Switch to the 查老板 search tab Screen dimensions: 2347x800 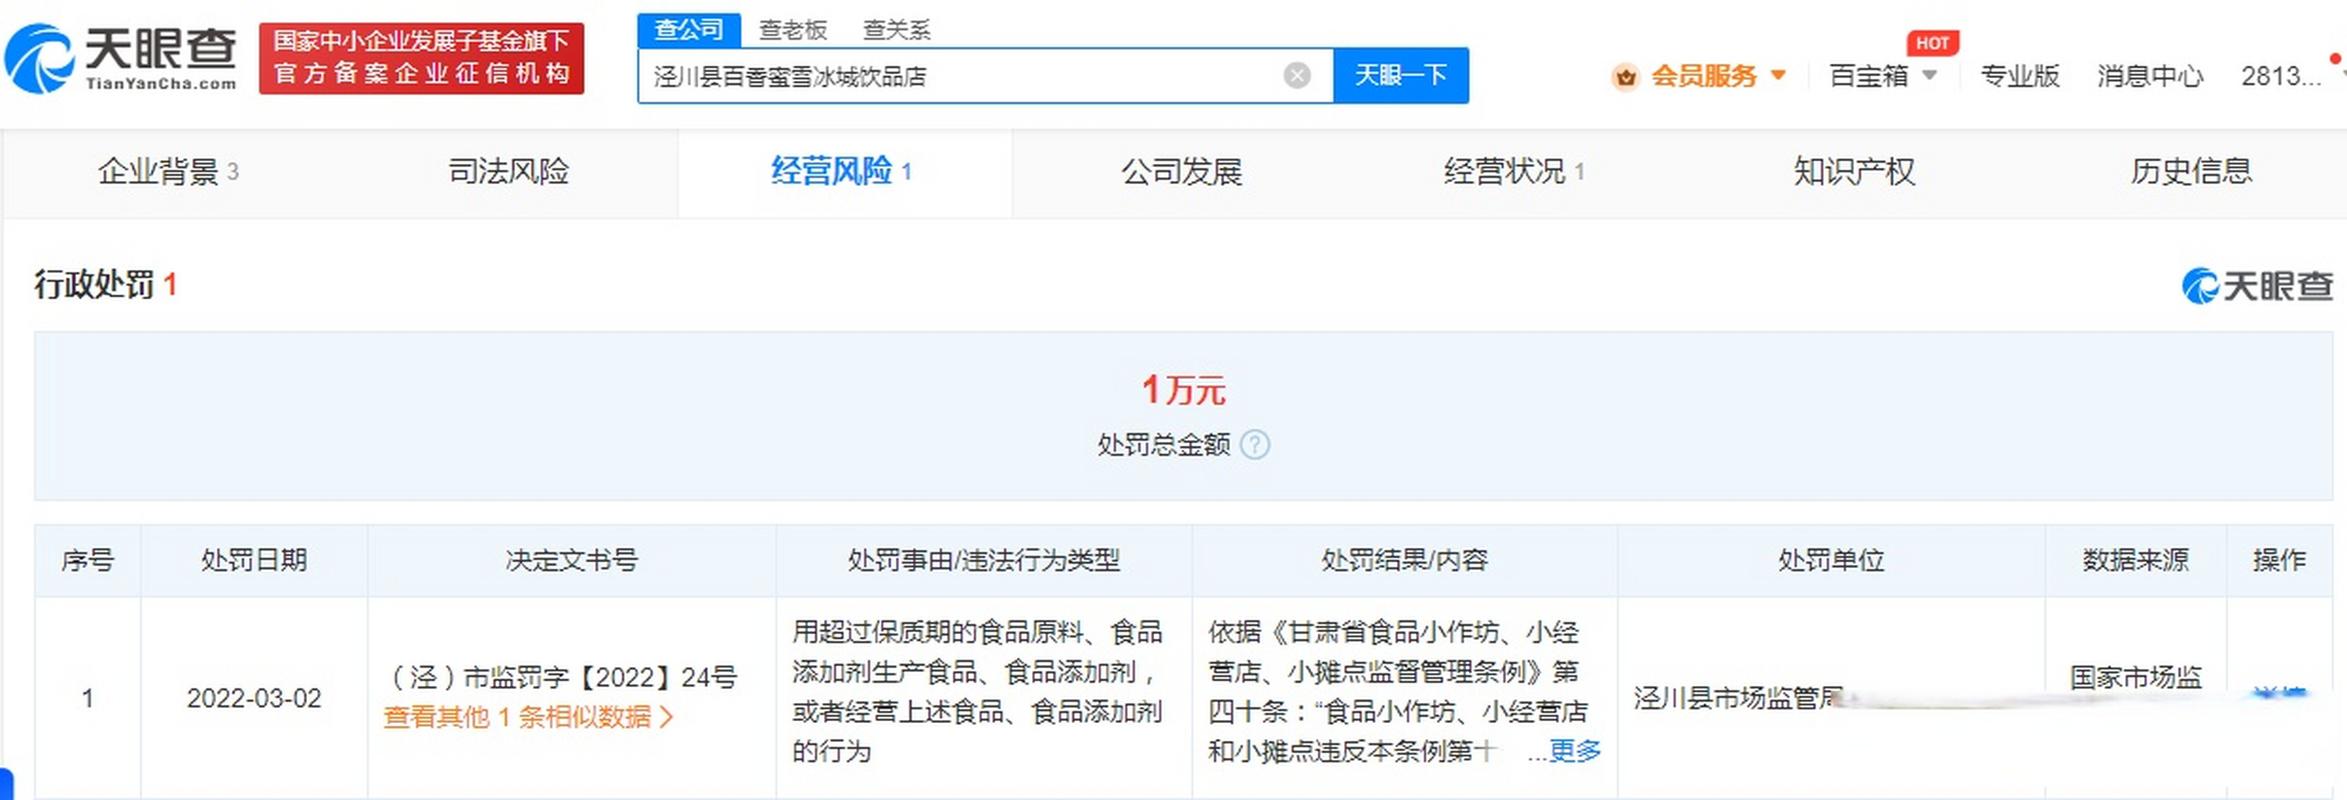pos(793,30)
